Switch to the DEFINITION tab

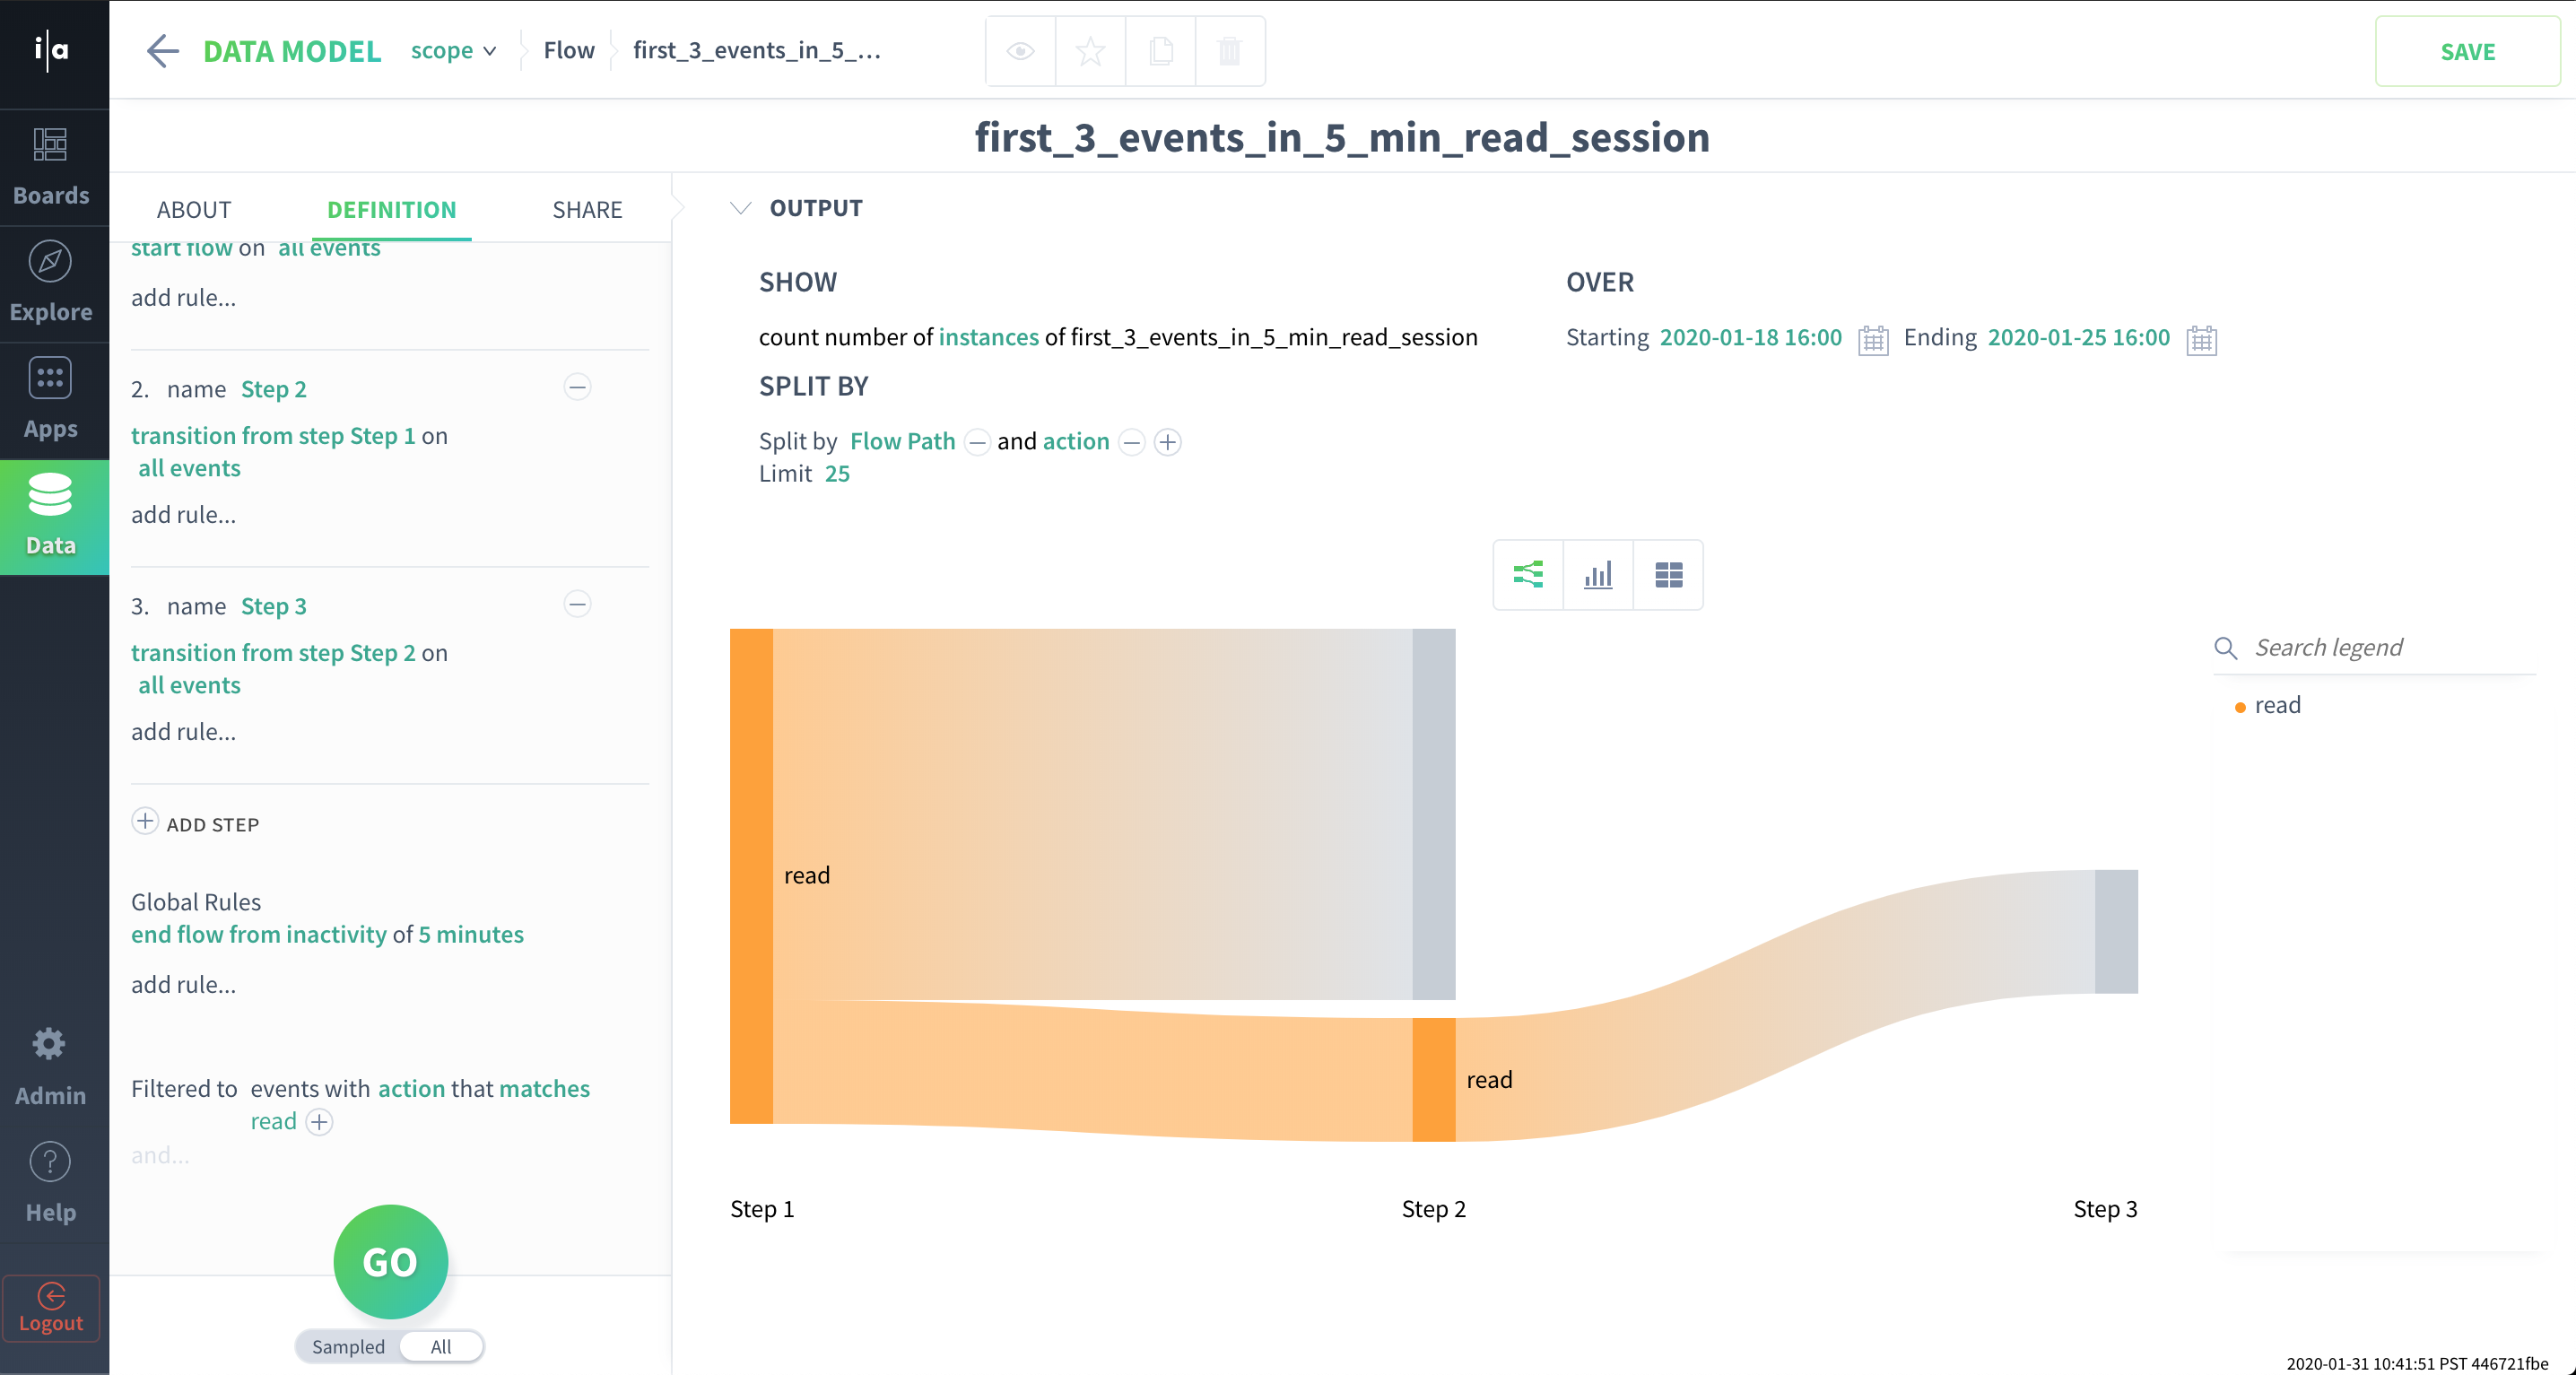coord(391,209)
